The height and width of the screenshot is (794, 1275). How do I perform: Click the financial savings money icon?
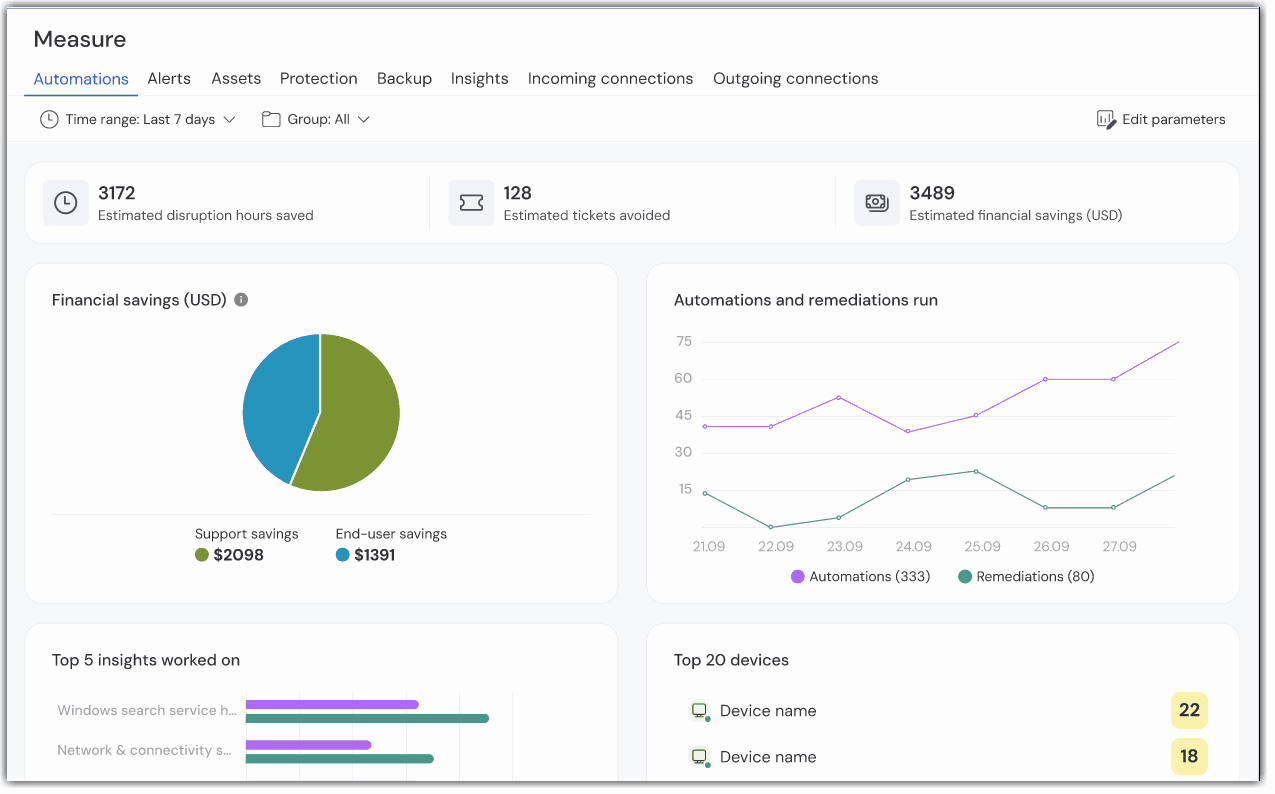click(877, 203)
